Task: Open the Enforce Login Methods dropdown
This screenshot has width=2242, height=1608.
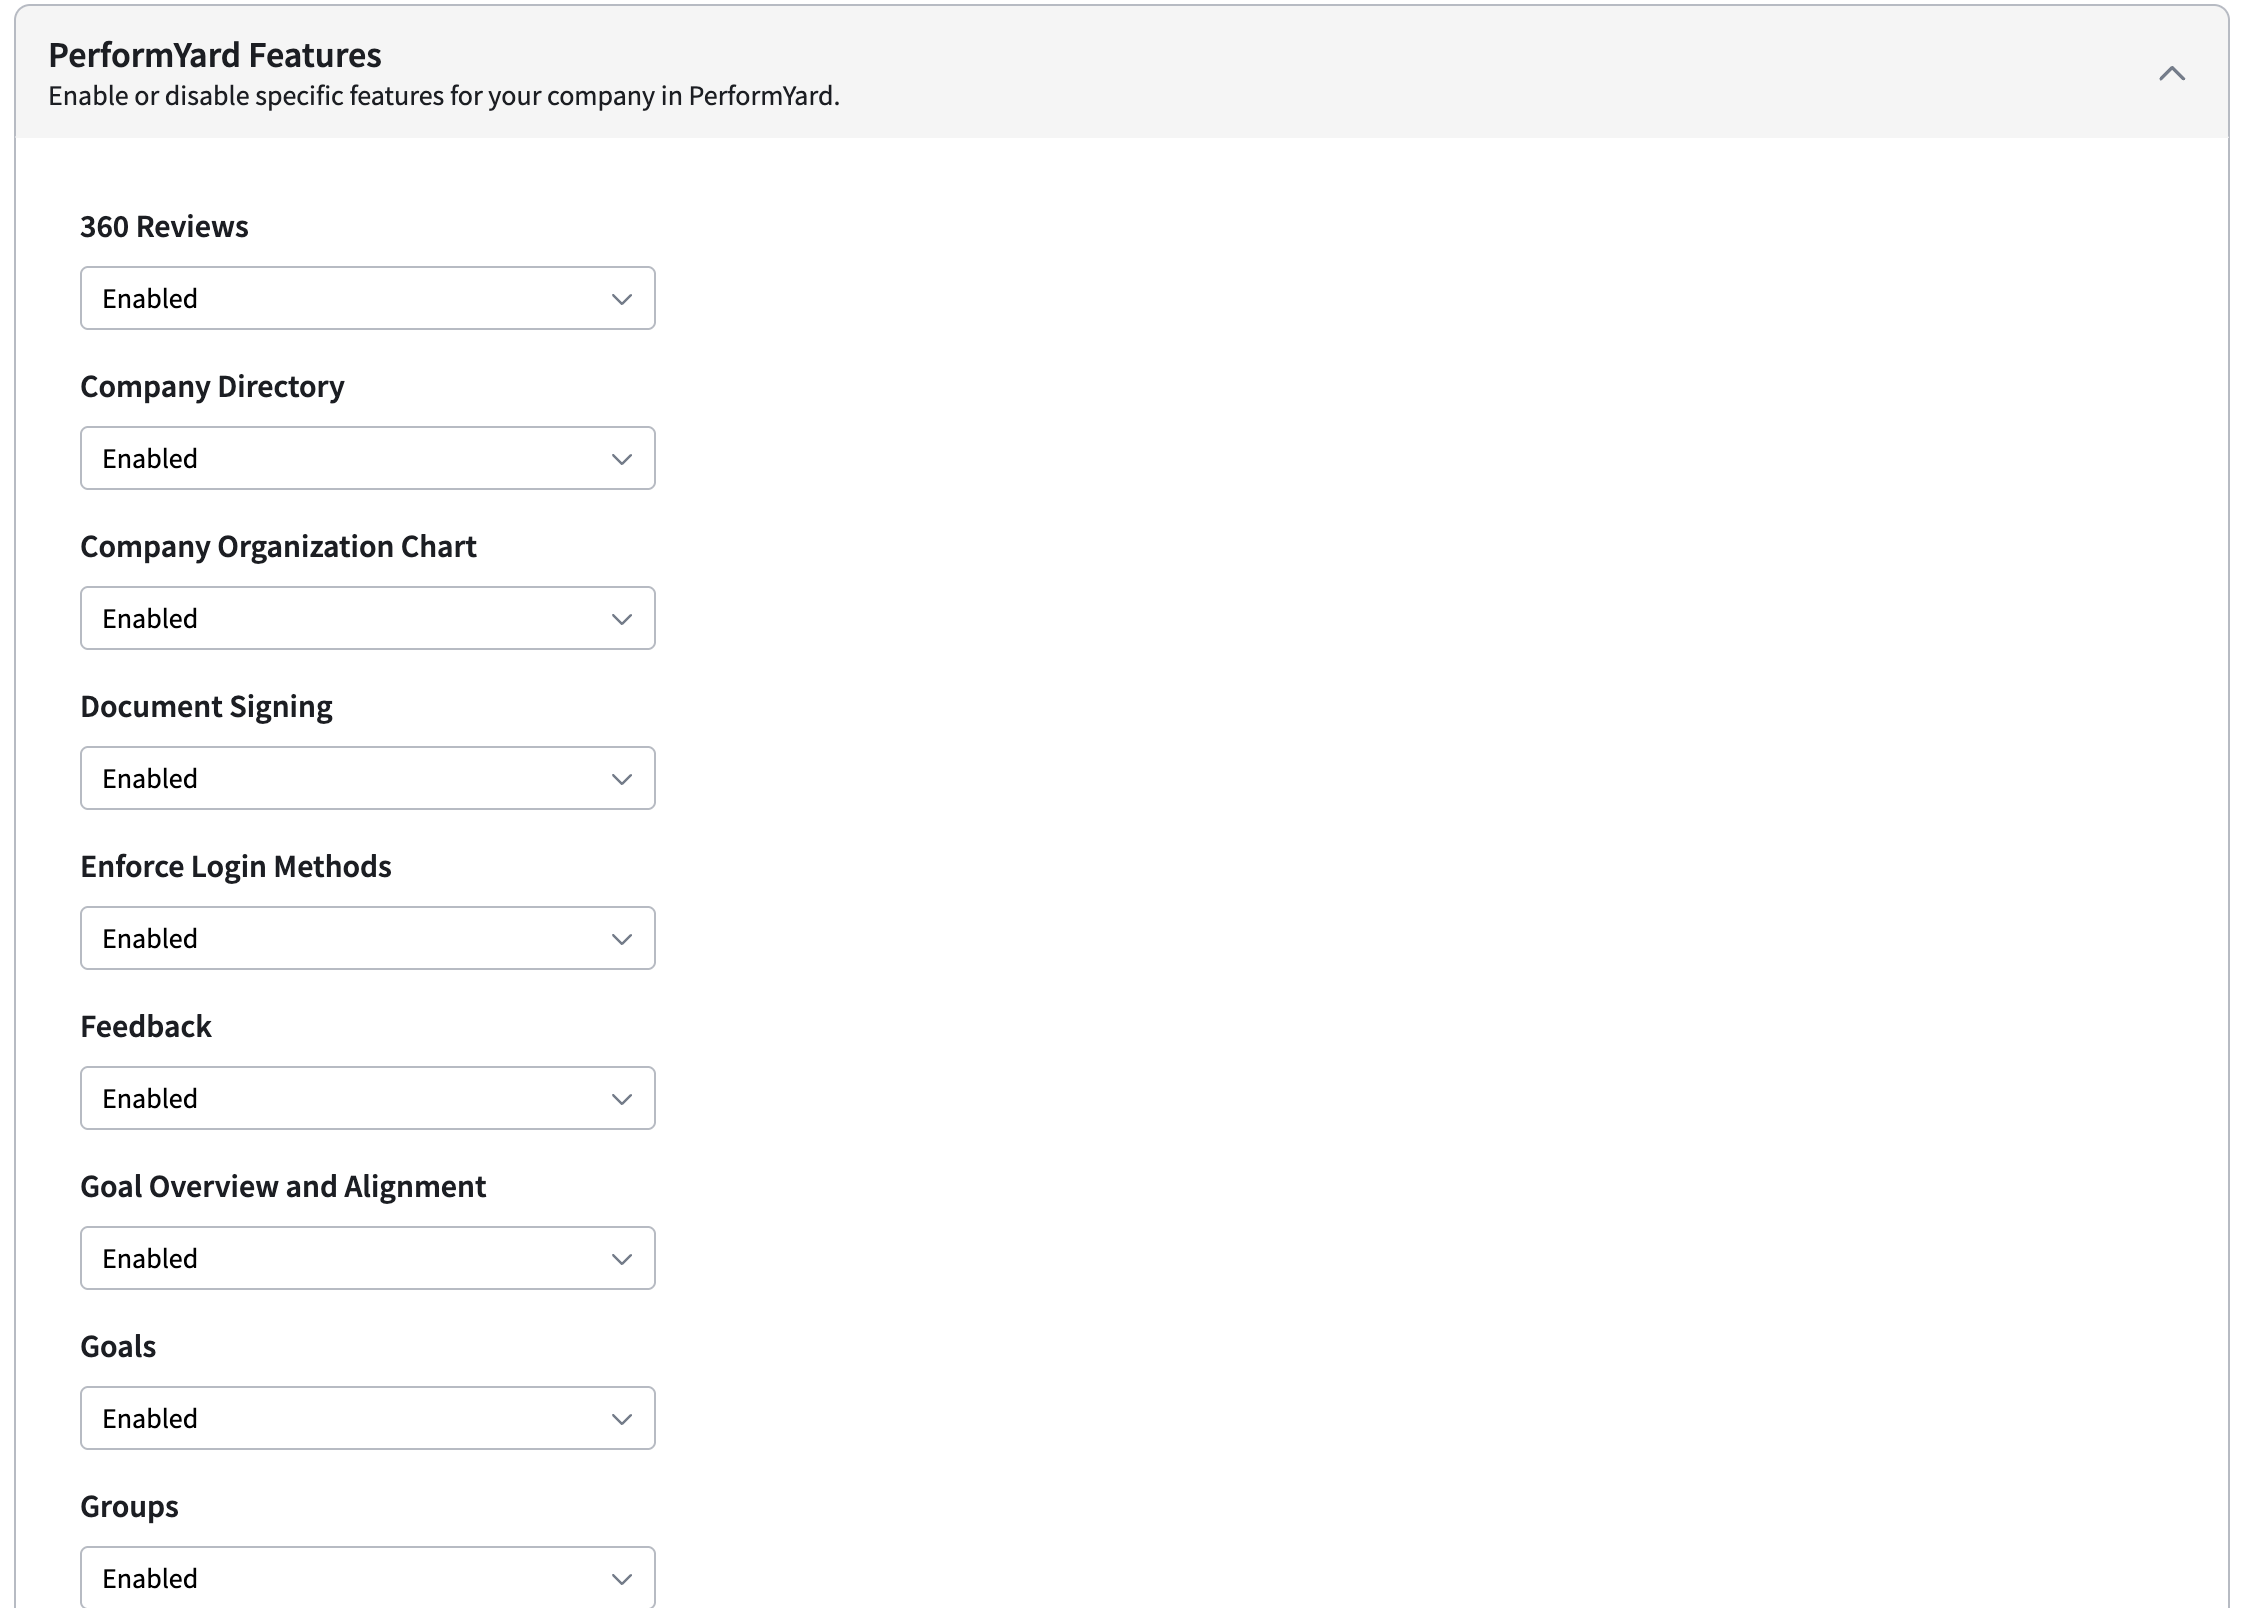Action: coord(368,938)
